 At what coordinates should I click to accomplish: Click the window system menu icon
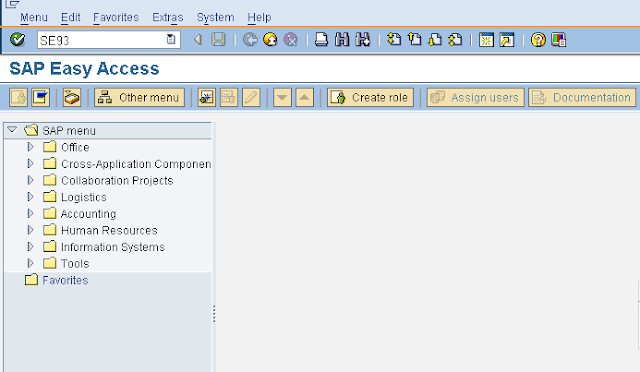[x=12, y=4]
